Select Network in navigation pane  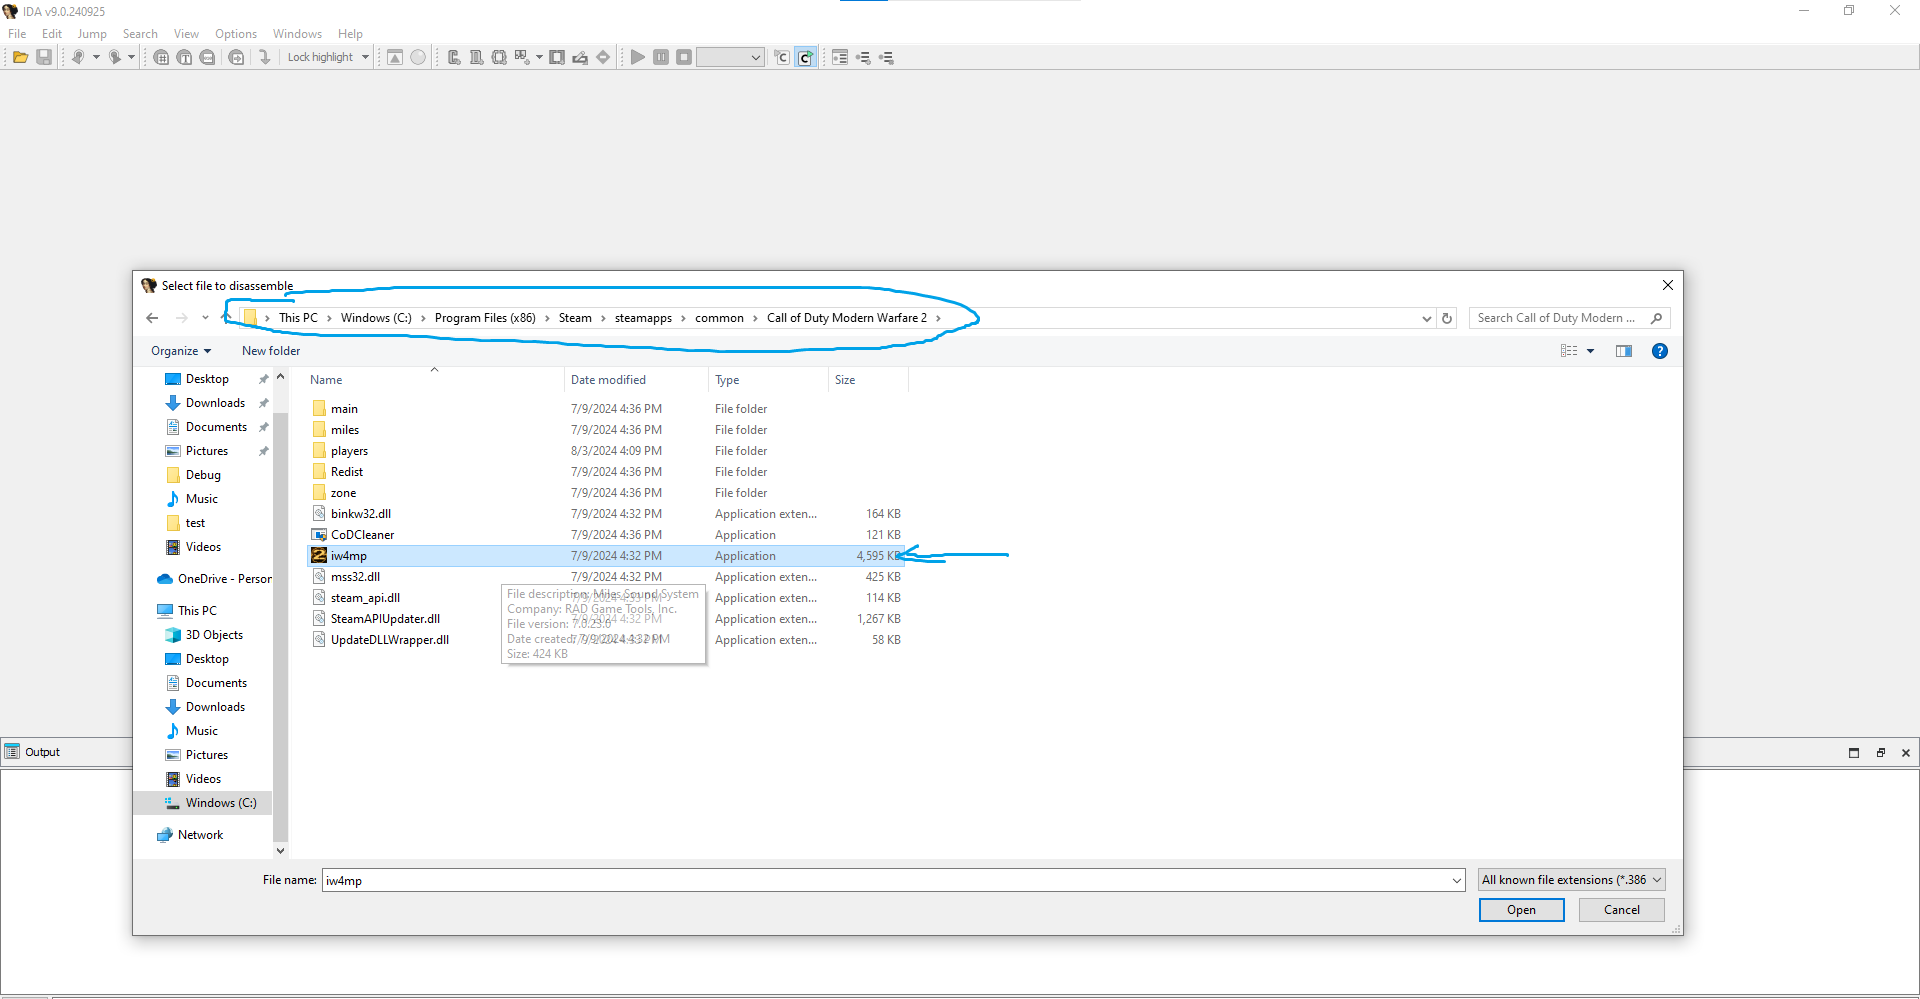[x=200, y=835]
